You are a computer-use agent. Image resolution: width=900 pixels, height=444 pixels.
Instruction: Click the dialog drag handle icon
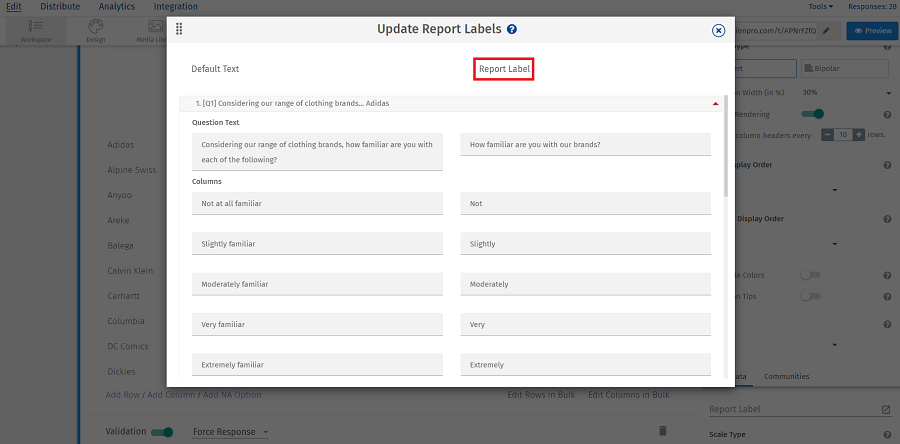pos(179,29)
